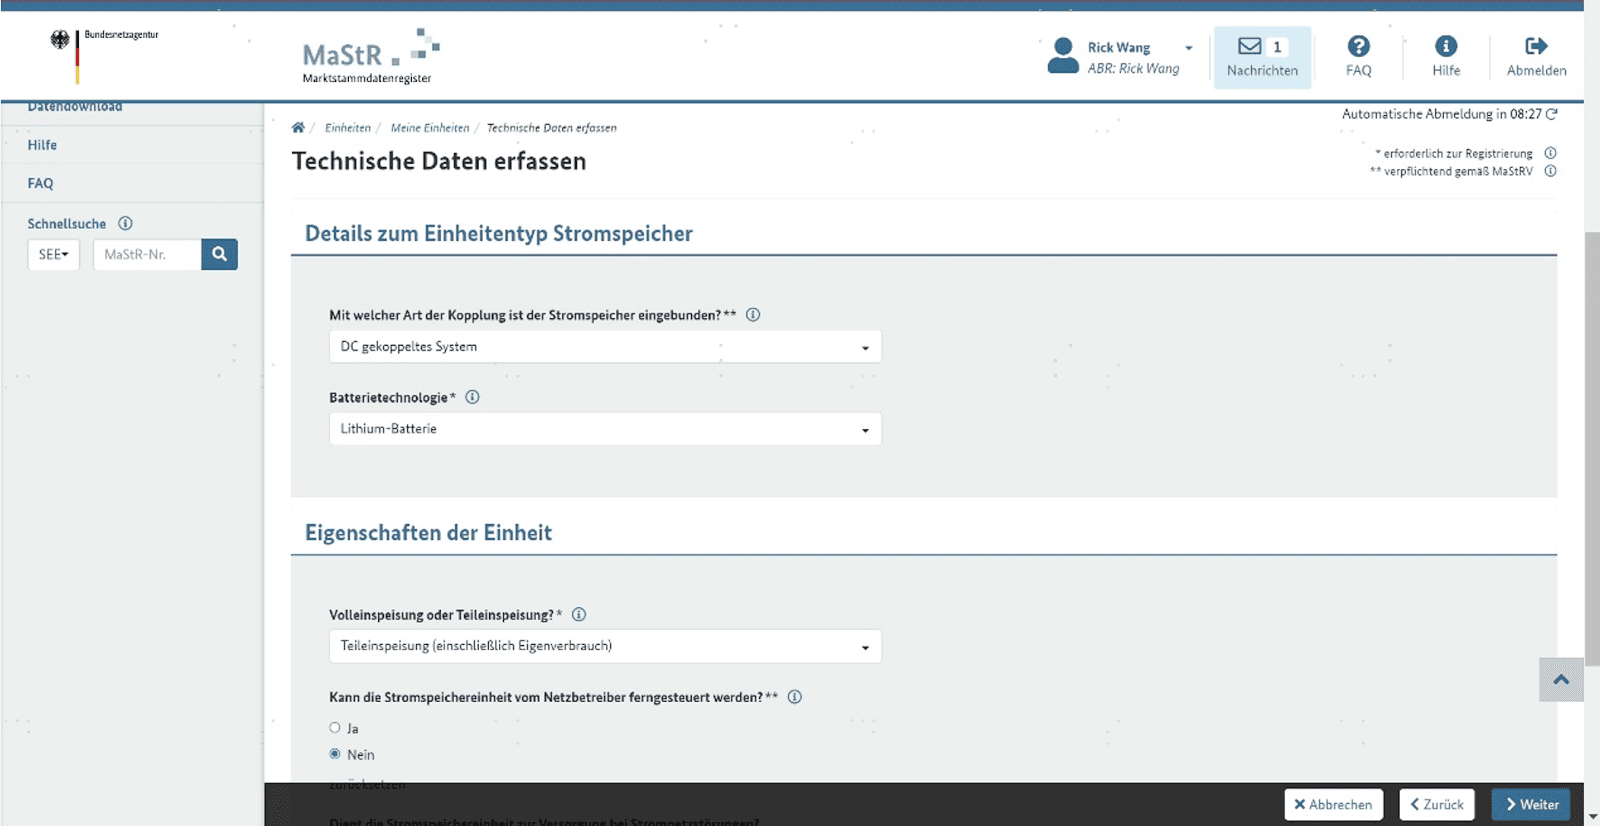Select the Ja radio button
Image resolution: width=1600 pixels, height=826 pixels.
335,728
